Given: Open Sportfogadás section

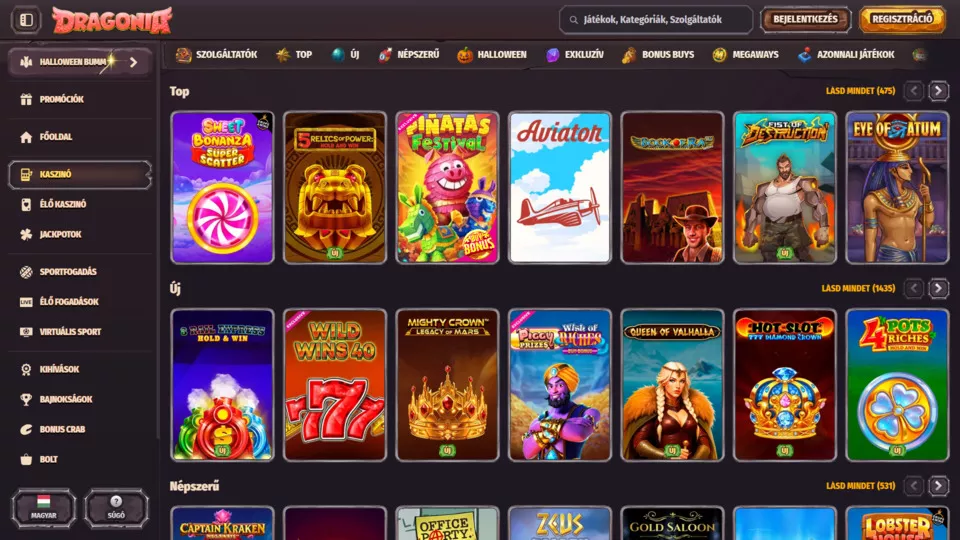Looking at the screenshot, I should click(x=67, y=272).
